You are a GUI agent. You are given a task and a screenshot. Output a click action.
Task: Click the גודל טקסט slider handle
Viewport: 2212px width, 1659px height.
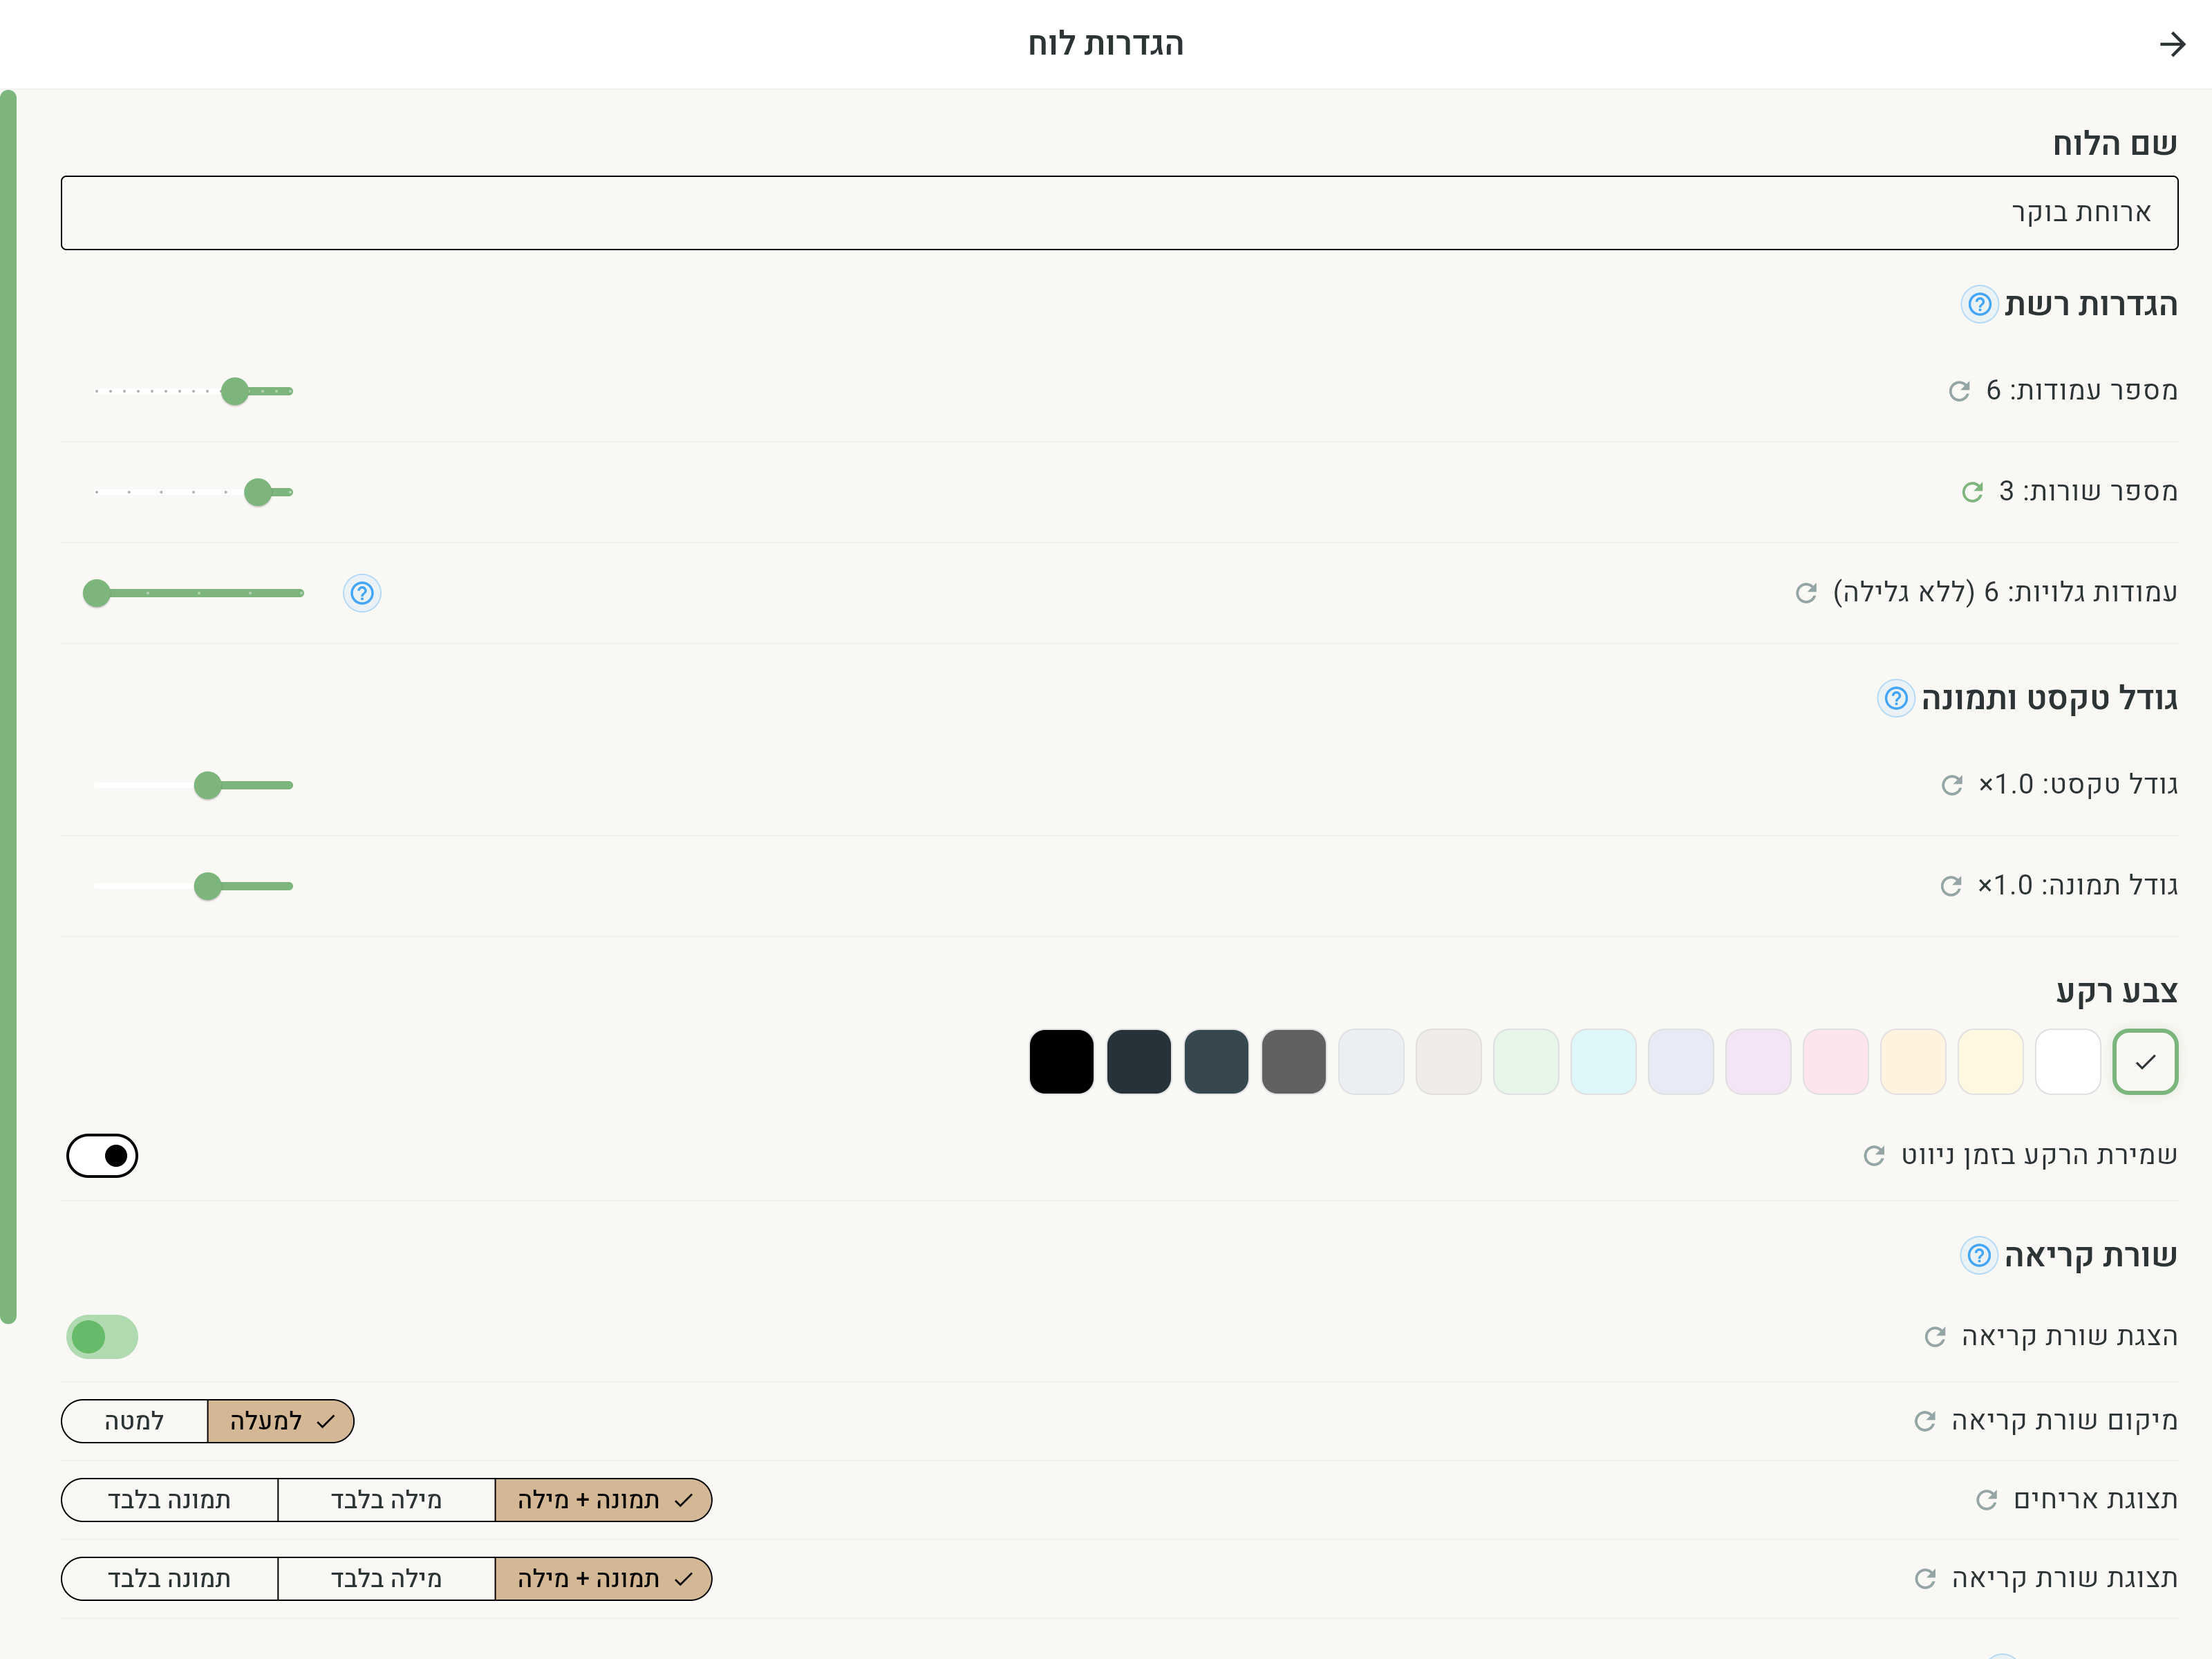[x=207, y=785]
